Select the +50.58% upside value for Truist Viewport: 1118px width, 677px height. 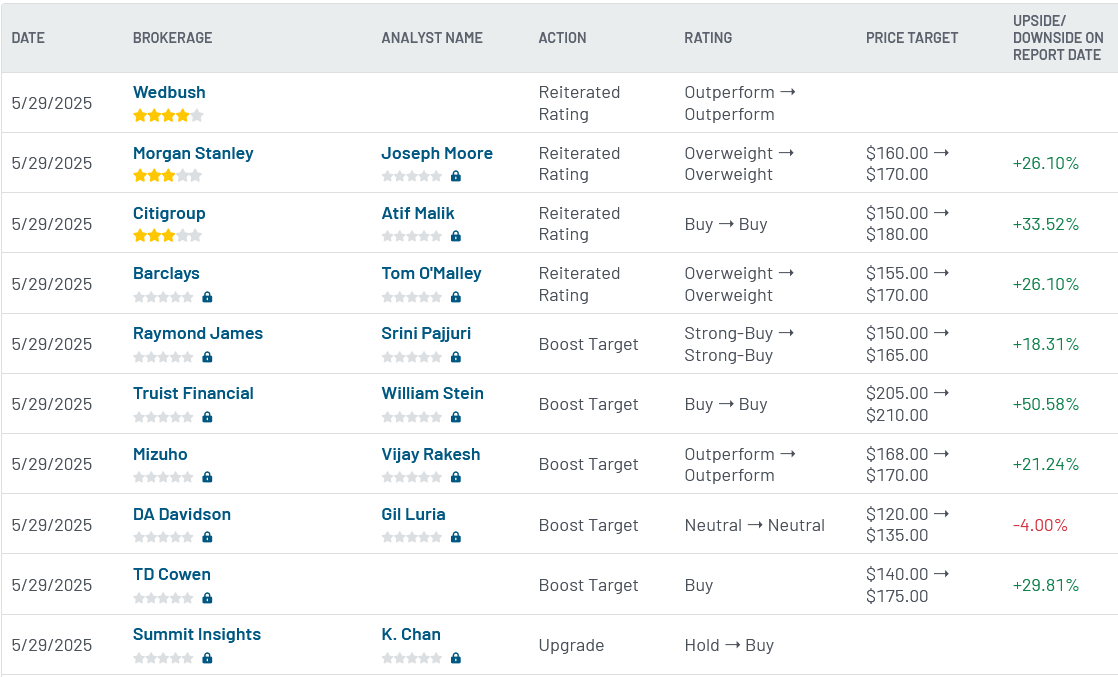(x=1047, y=404)
